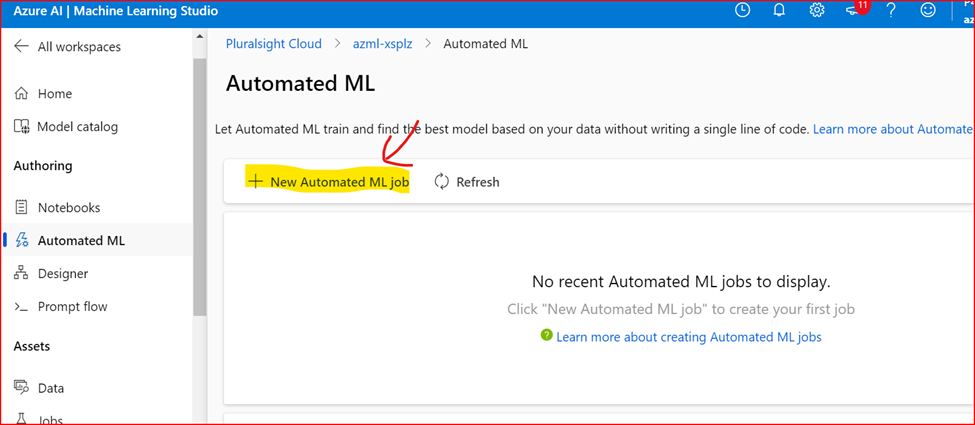Screen dimensions: 975x425
Task: Open azml-xsplz breadcrumb link
Action: pos(384,44)
